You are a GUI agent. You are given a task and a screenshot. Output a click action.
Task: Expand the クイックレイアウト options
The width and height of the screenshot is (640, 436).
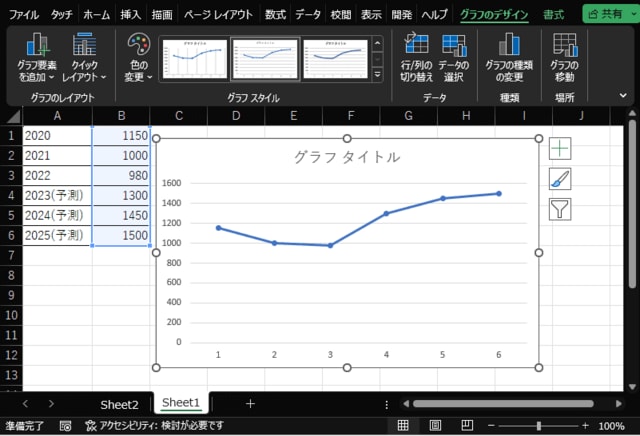tap(85, 58)
